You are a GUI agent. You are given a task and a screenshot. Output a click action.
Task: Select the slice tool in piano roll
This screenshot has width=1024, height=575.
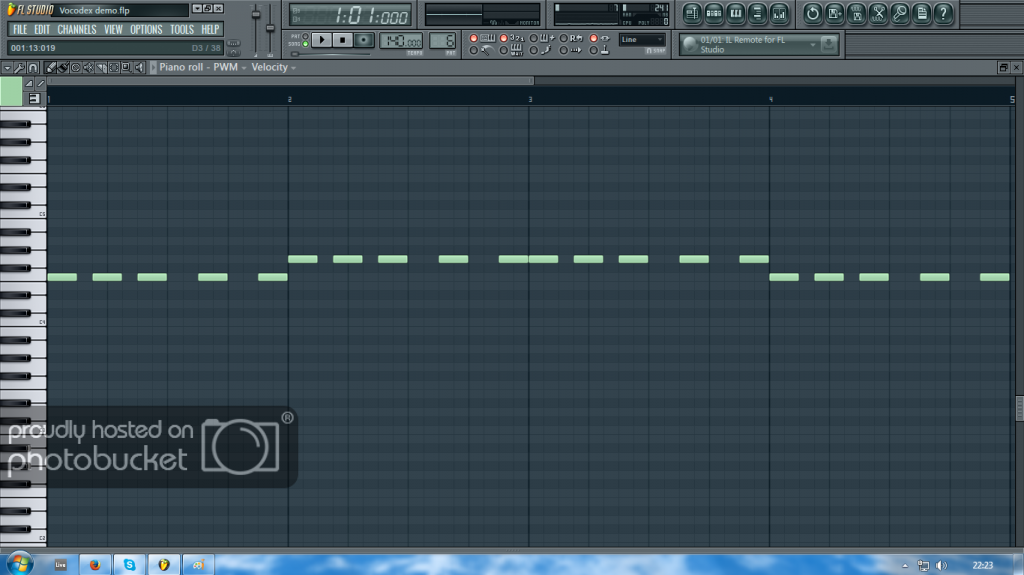tap(101, 67)
